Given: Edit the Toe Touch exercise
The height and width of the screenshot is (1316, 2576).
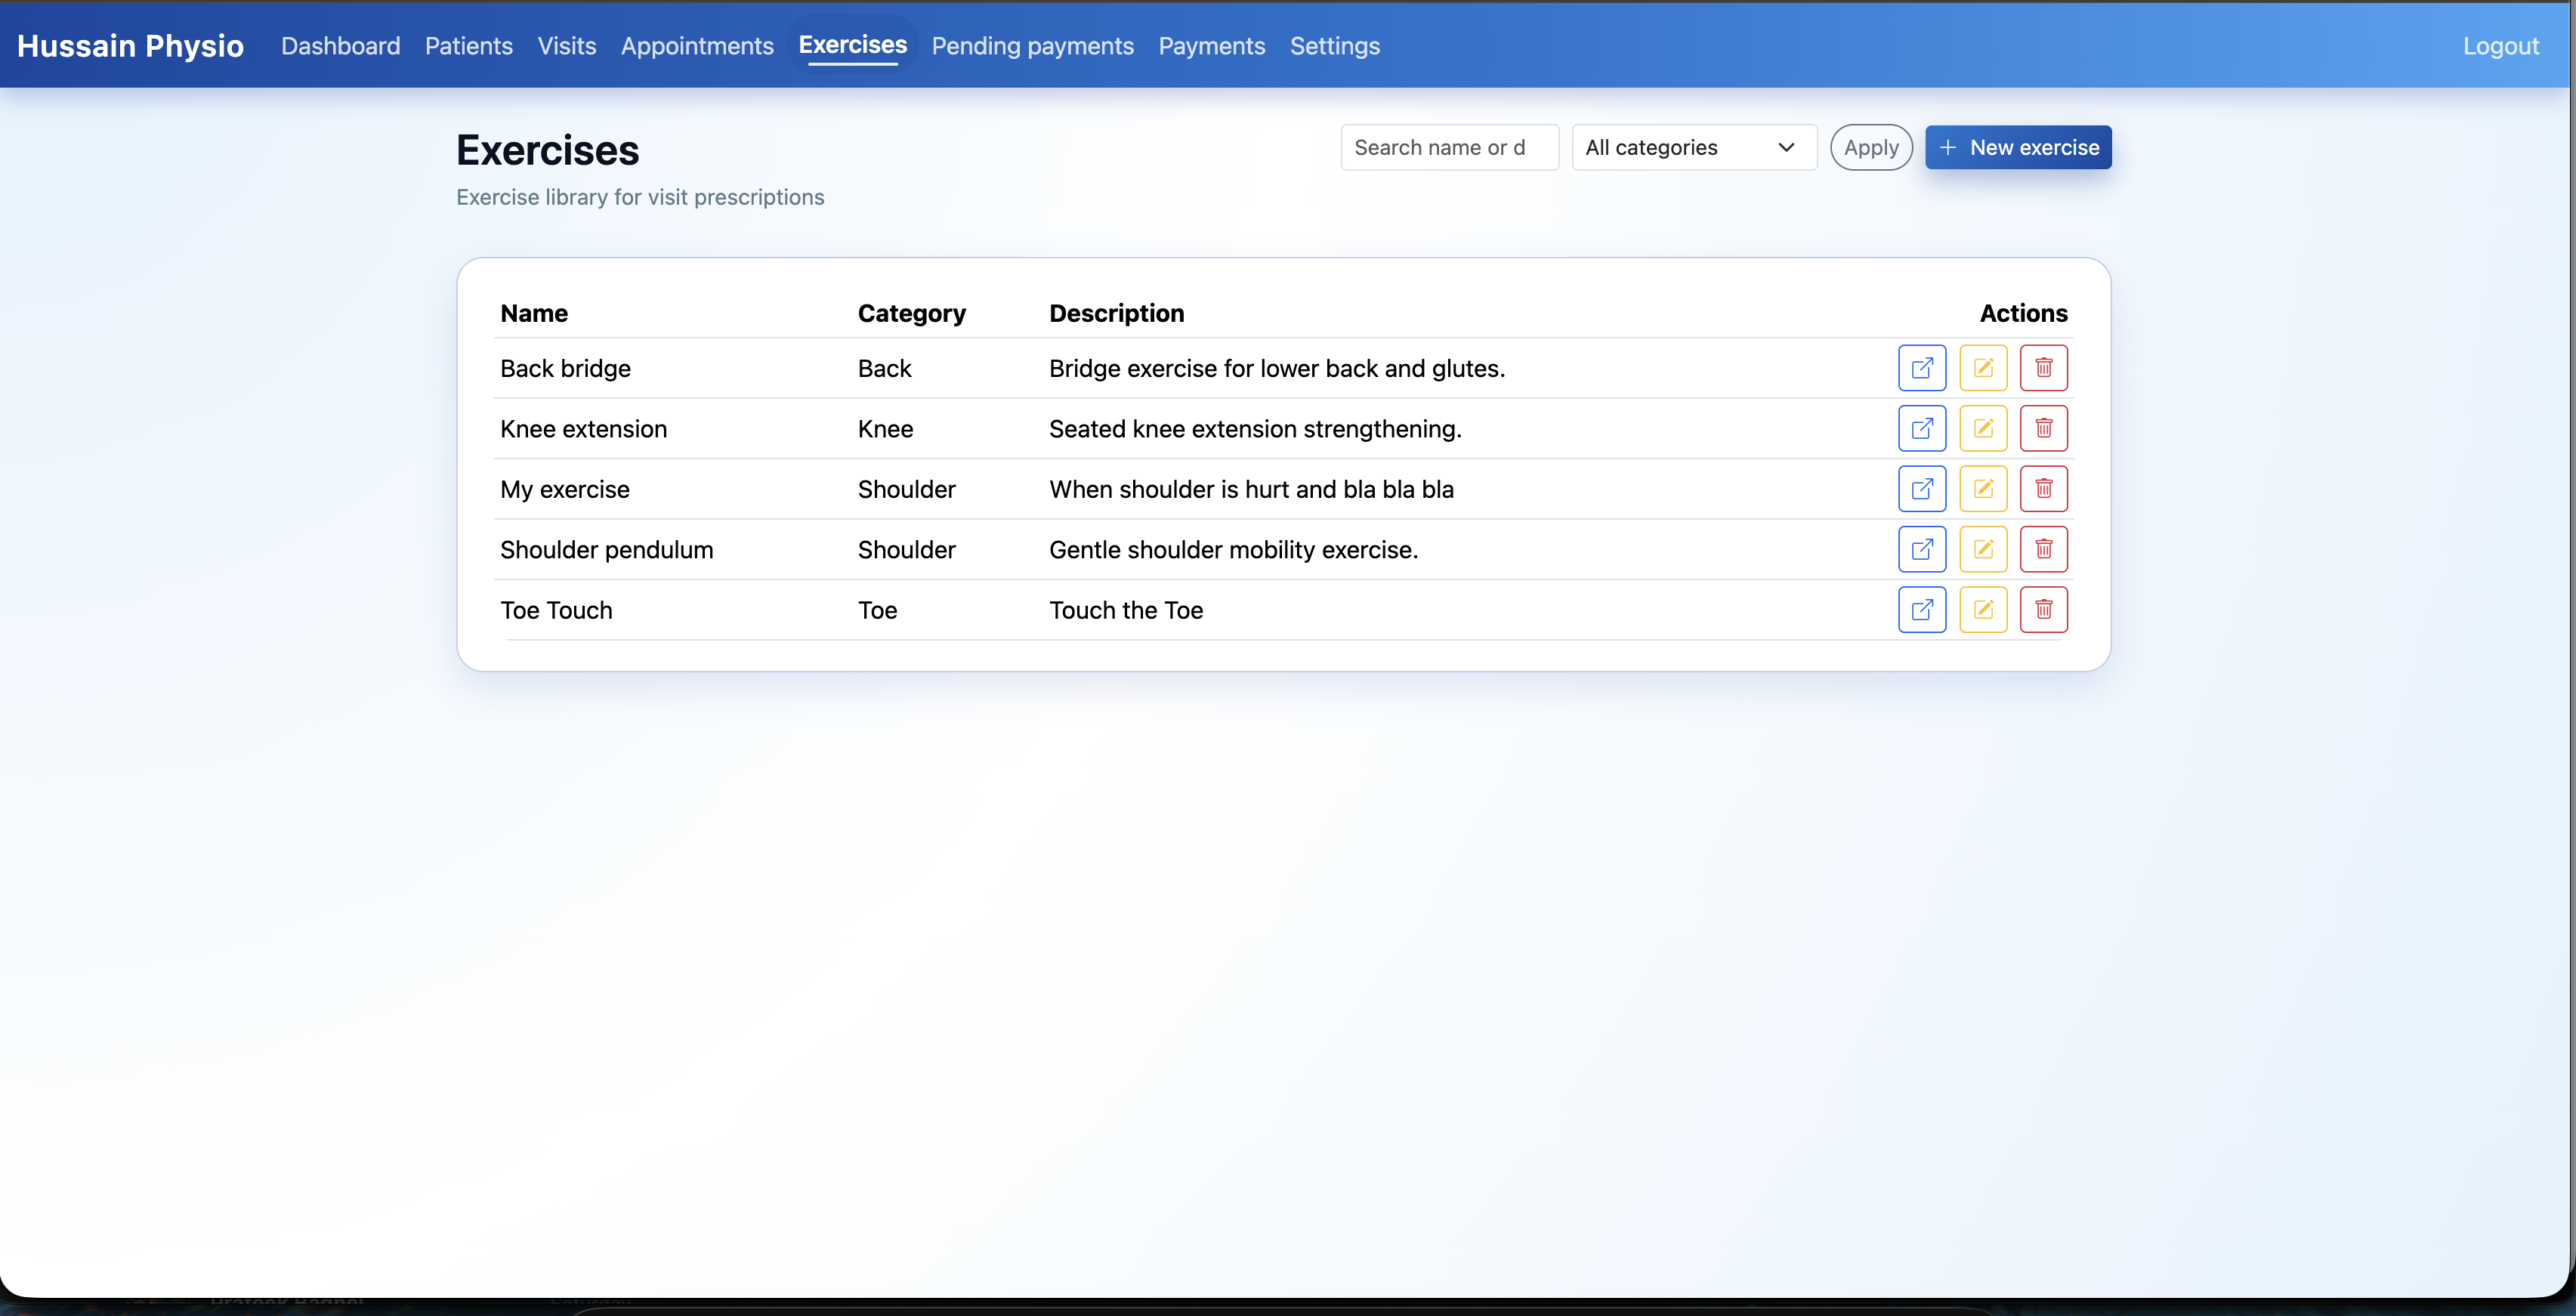Looking at the screenshot, I should tap(1982, 610).
